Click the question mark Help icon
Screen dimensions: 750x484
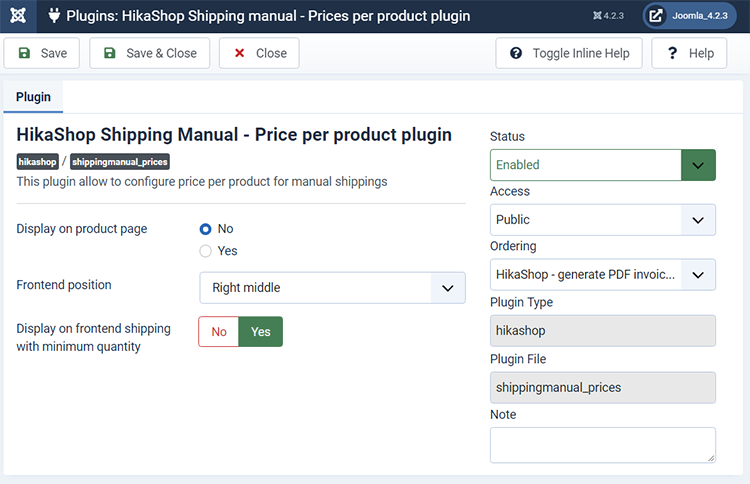click(673, 53)
